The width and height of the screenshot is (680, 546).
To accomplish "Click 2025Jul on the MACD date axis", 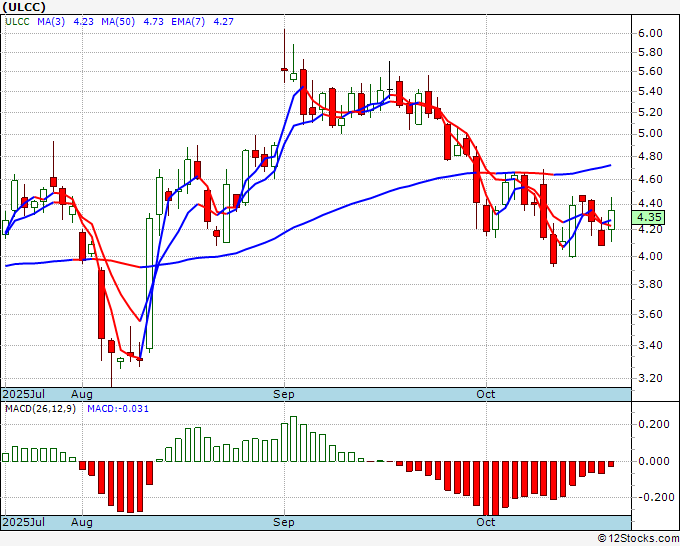I will pyautogui.click(x=24, y=522).
